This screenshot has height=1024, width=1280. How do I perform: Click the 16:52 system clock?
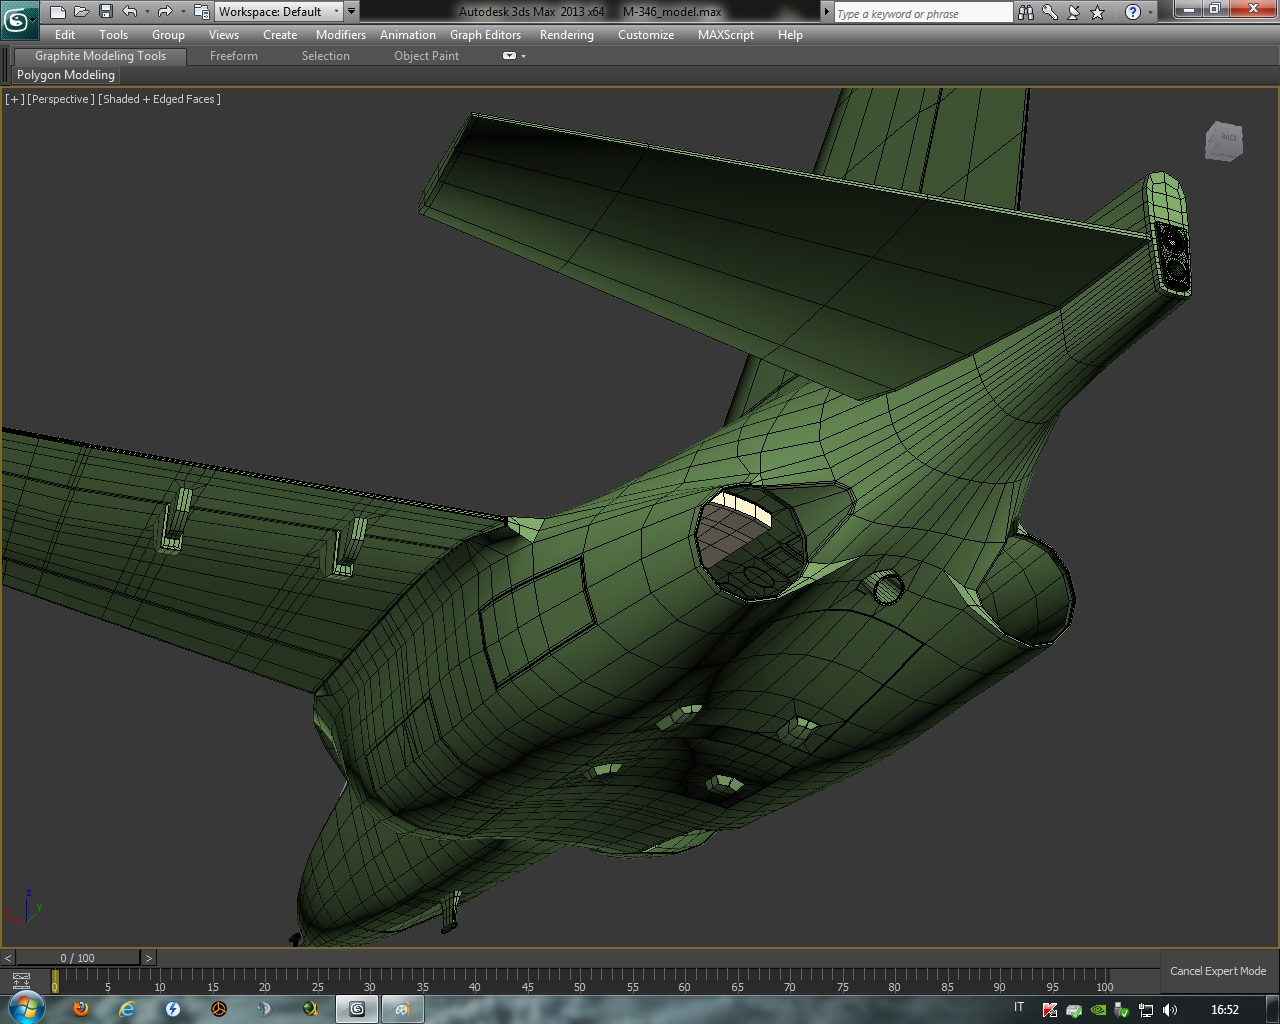click(1225, 1010)
